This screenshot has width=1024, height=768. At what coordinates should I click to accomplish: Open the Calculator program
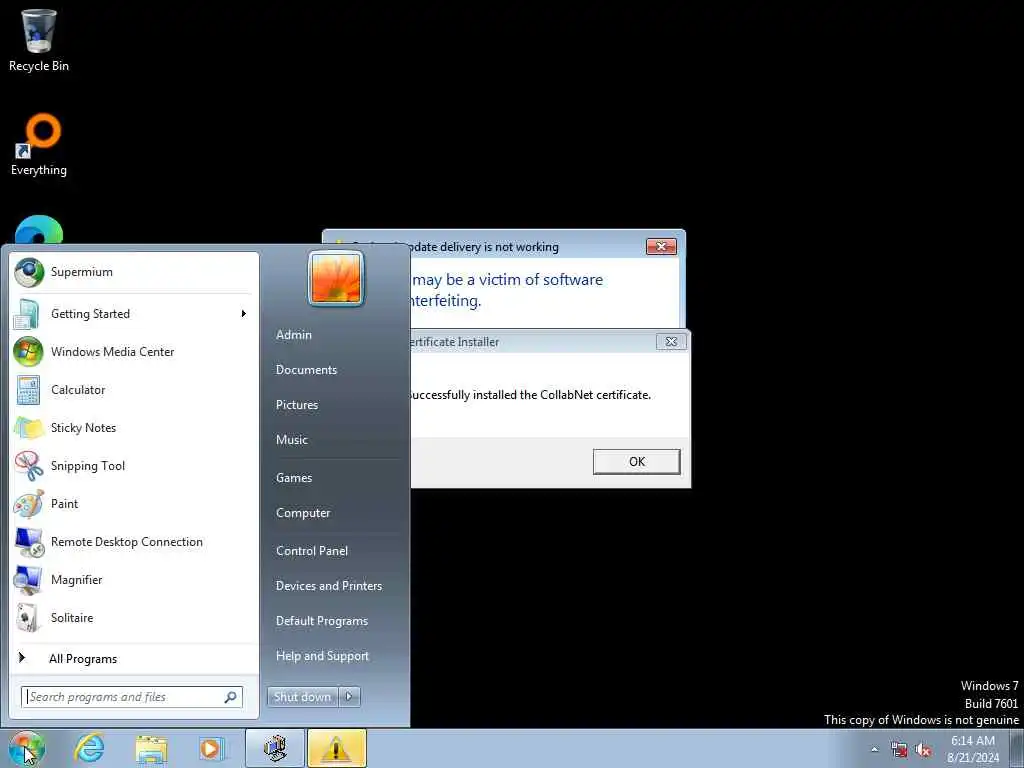coord(133,390)
